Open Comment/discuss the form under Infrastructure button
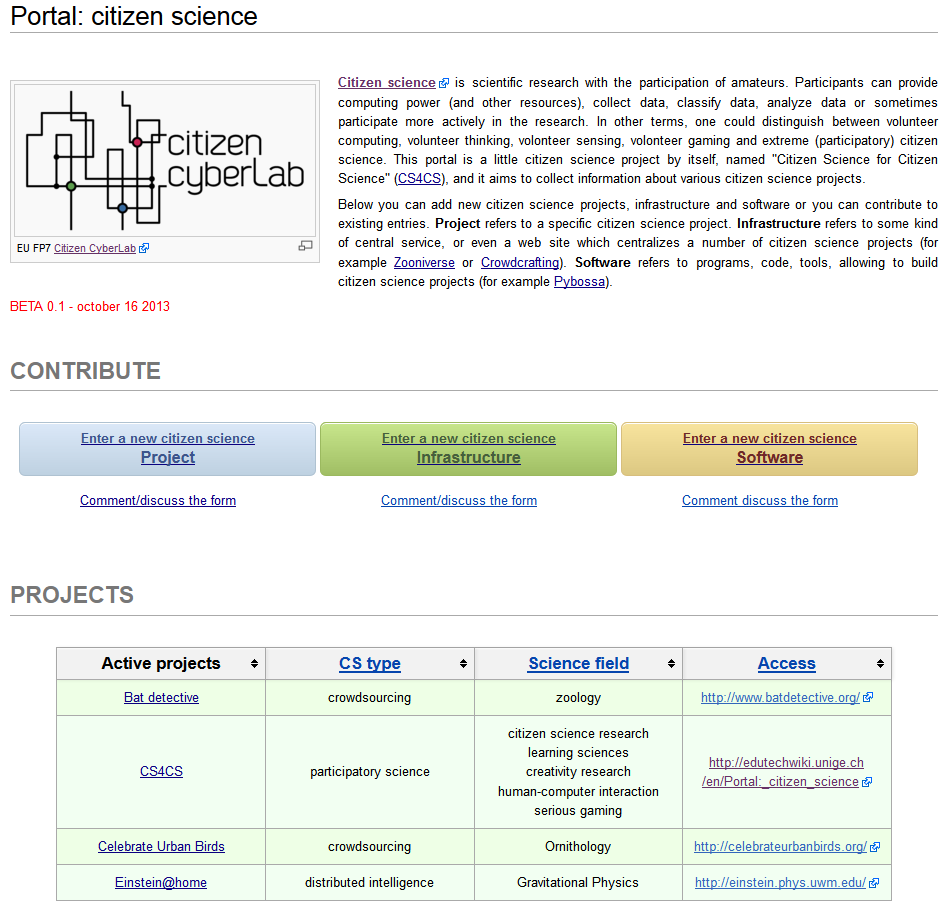 tap(459, 500)
